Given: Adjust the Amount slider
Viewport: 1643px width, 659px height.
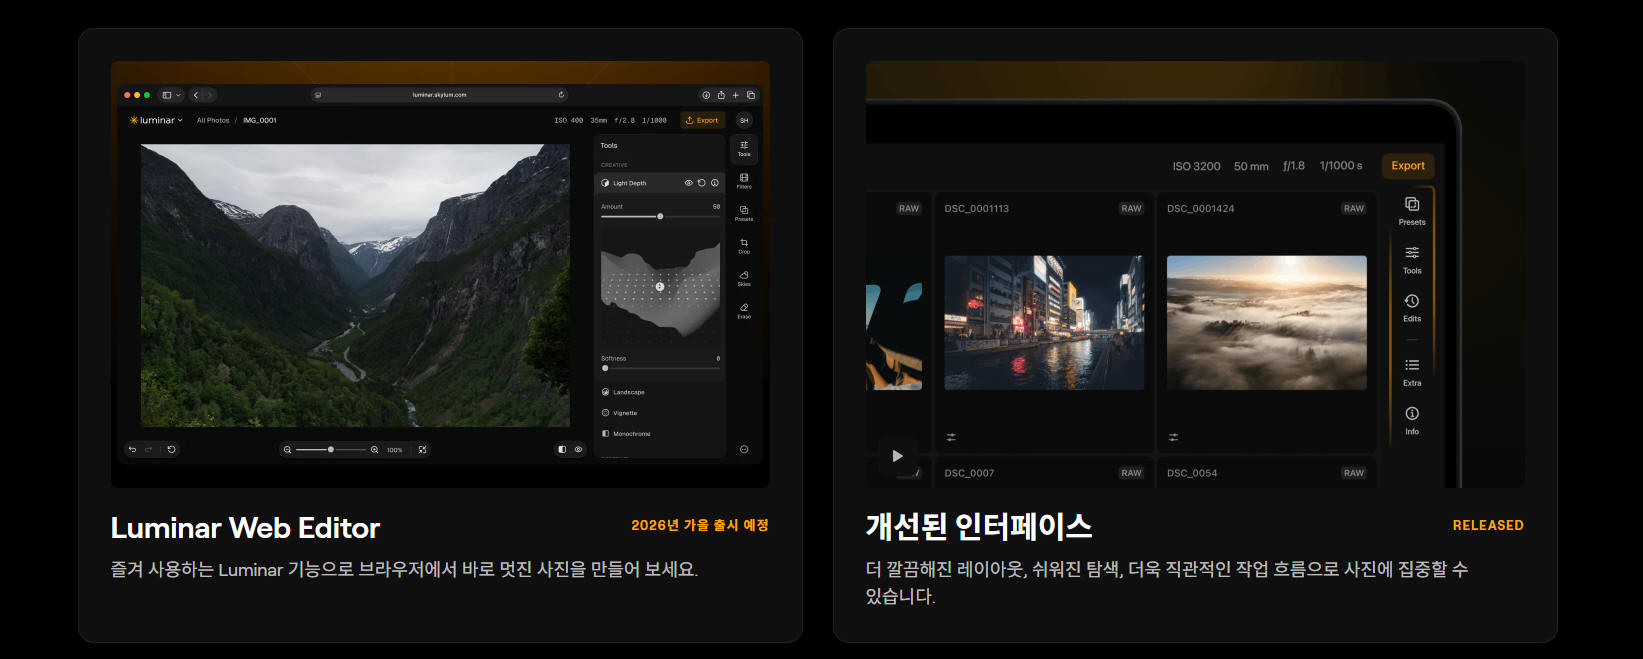Looking at the screenshot, I should click(x=660, y=216).
